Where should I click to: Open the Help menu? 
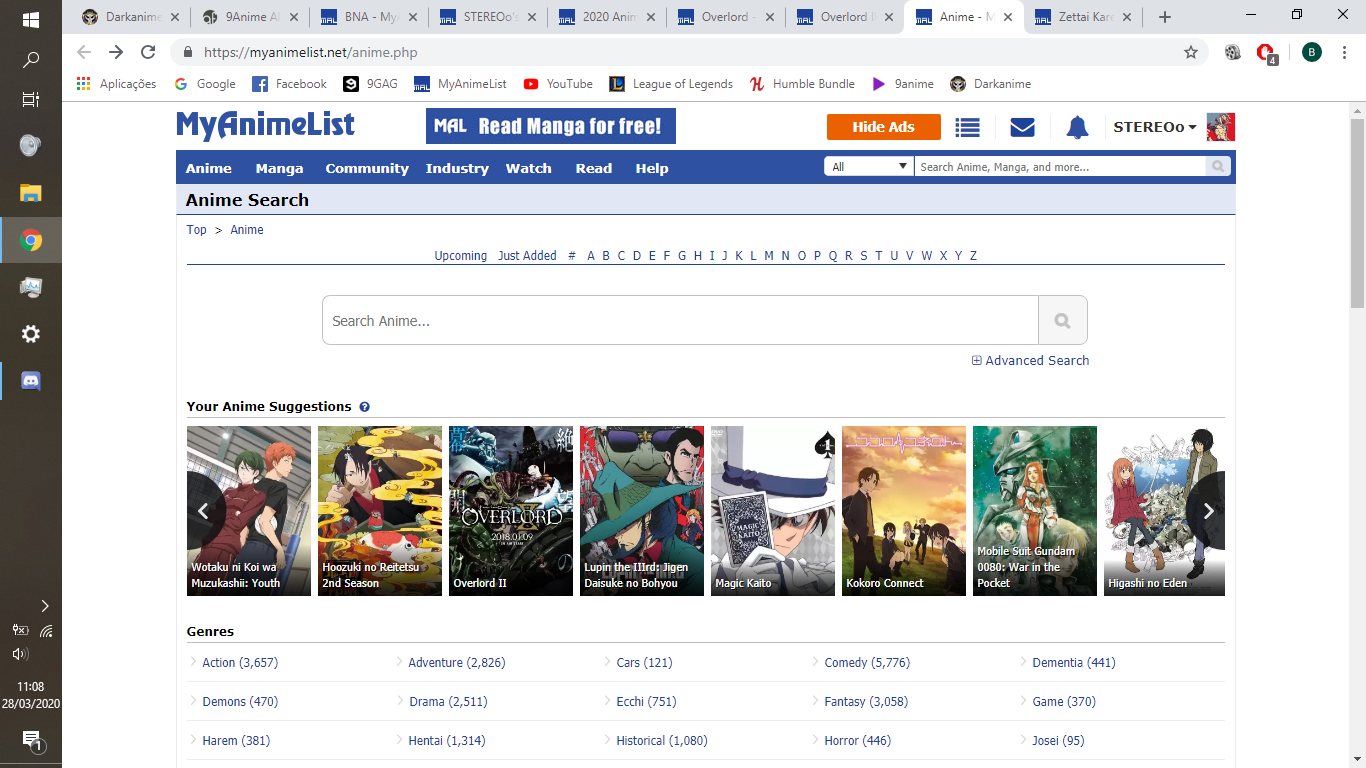point(651,168)
